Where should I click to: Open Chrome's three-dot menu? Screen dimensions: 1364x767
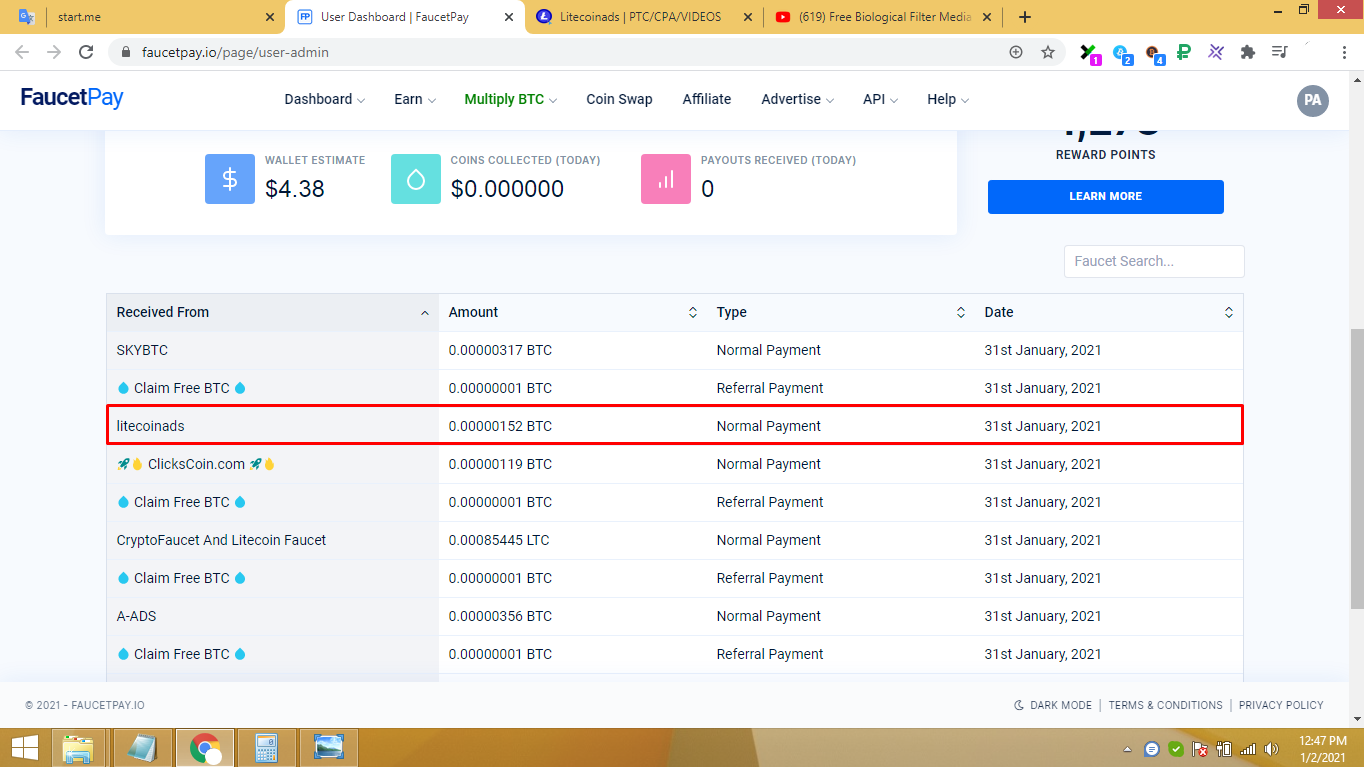[x=1345, y=52]
